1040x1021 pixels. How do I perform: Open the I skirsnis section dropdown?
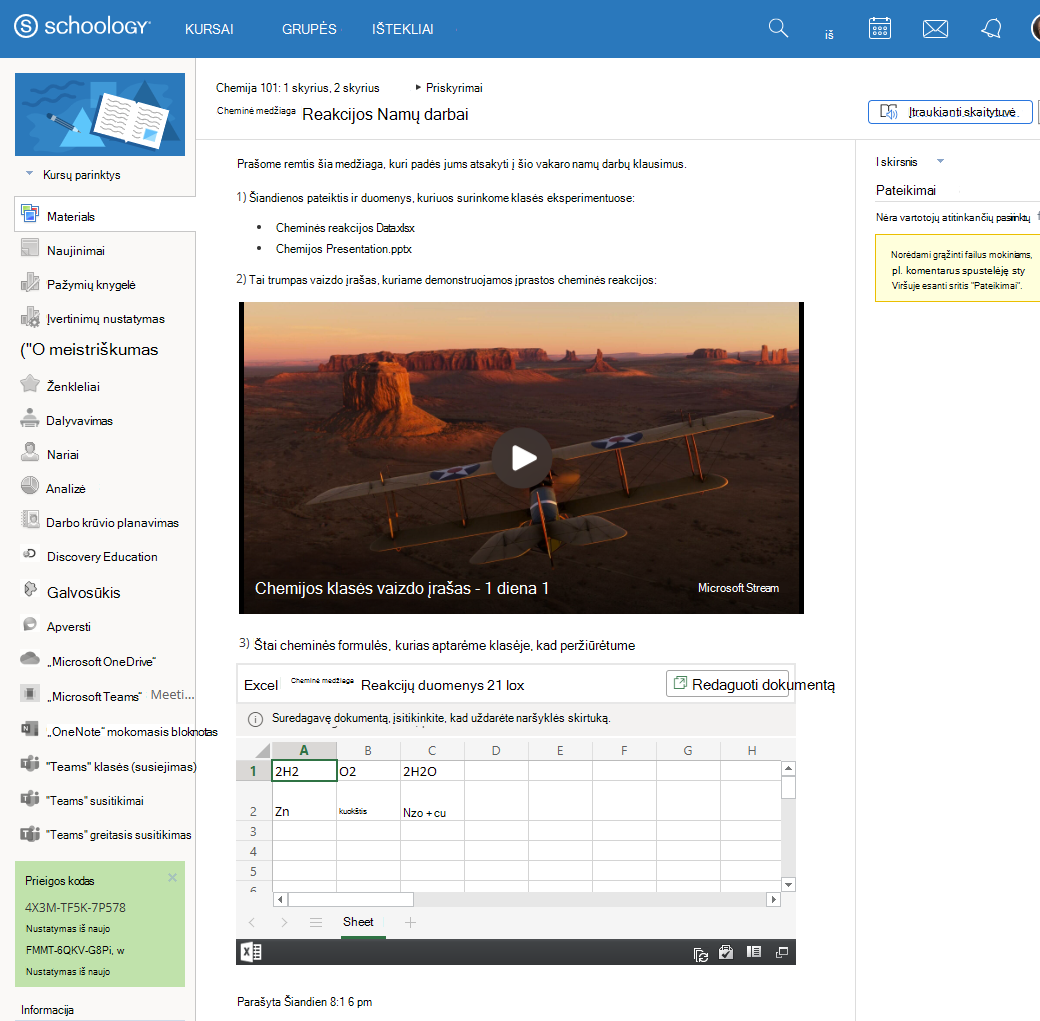pyautogui.click(x=940, y=161)
